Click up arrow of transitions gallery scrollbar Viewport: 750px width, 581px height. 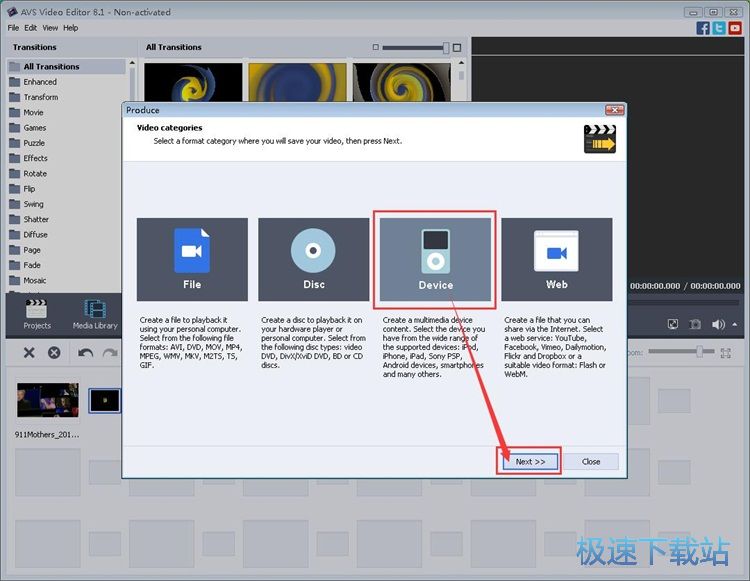pos(461,63)
